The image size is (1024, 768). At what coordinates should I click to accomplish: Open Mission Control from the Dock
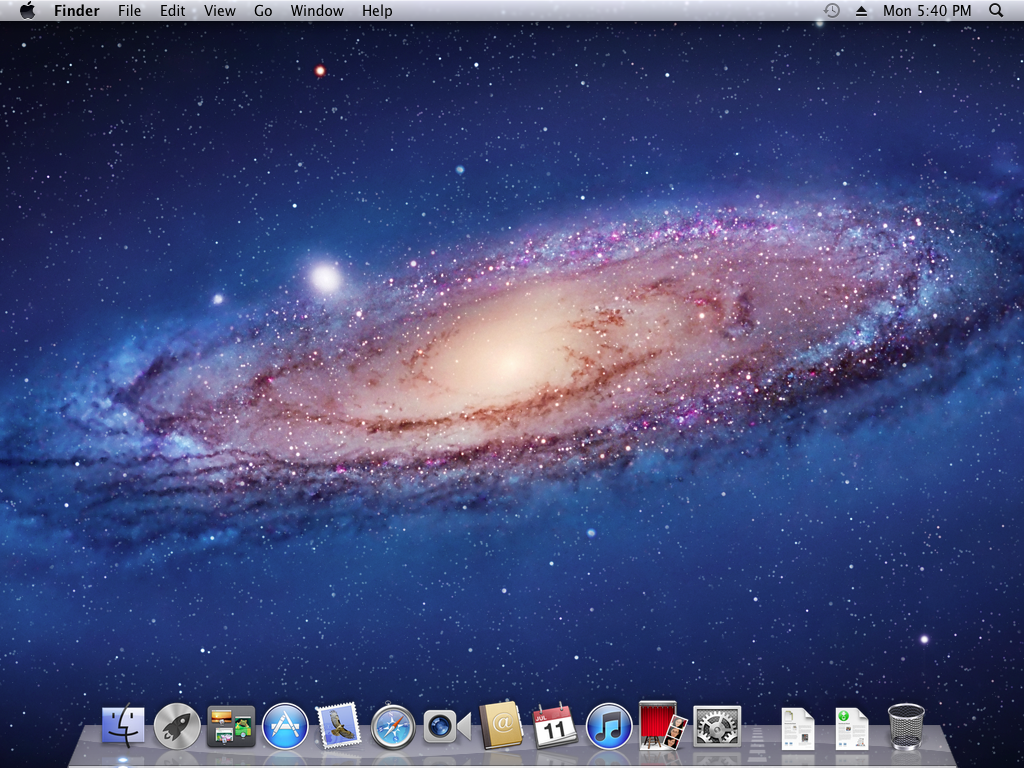(230, 725)
